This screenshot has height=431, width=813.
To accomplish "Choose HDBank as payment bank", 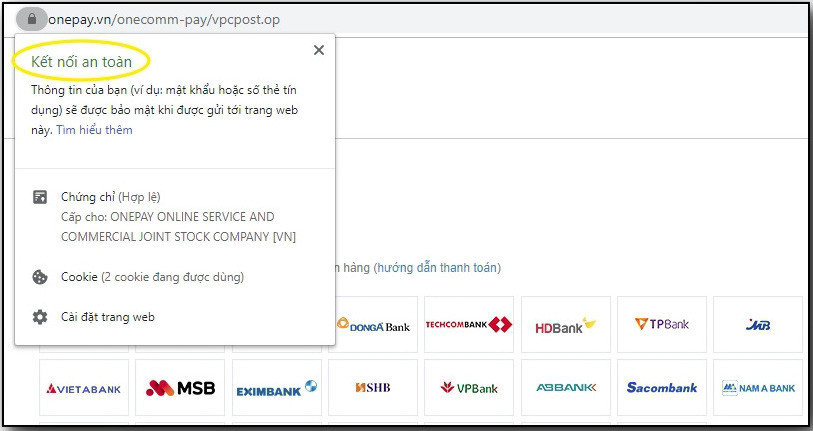I will click(x=565, y=325).
